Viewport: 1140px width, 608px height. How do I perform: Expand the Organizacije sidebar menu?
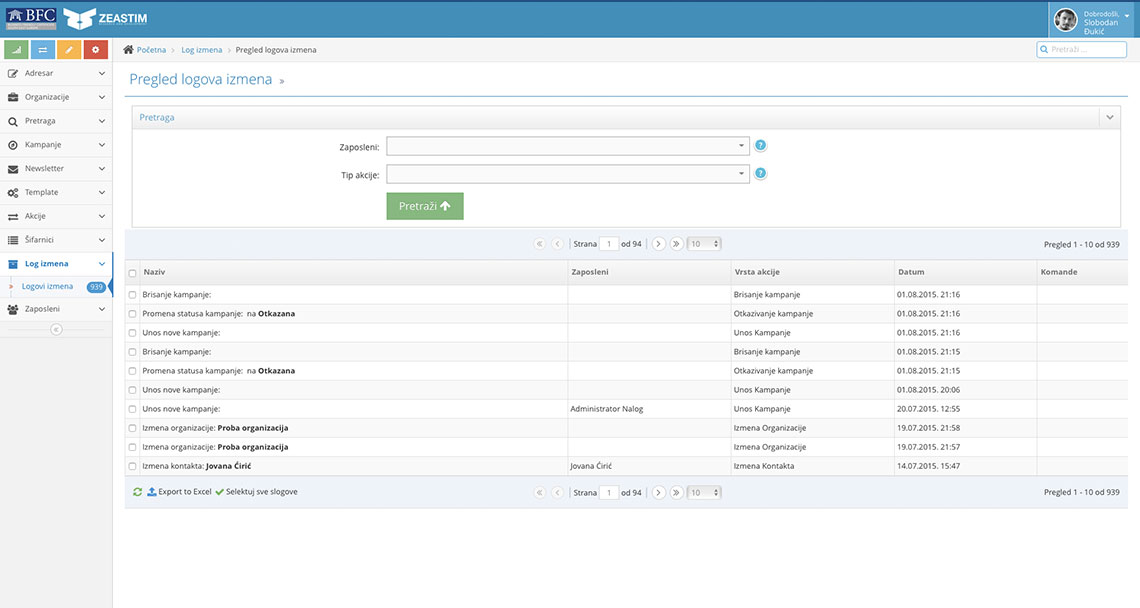point(56,97)
